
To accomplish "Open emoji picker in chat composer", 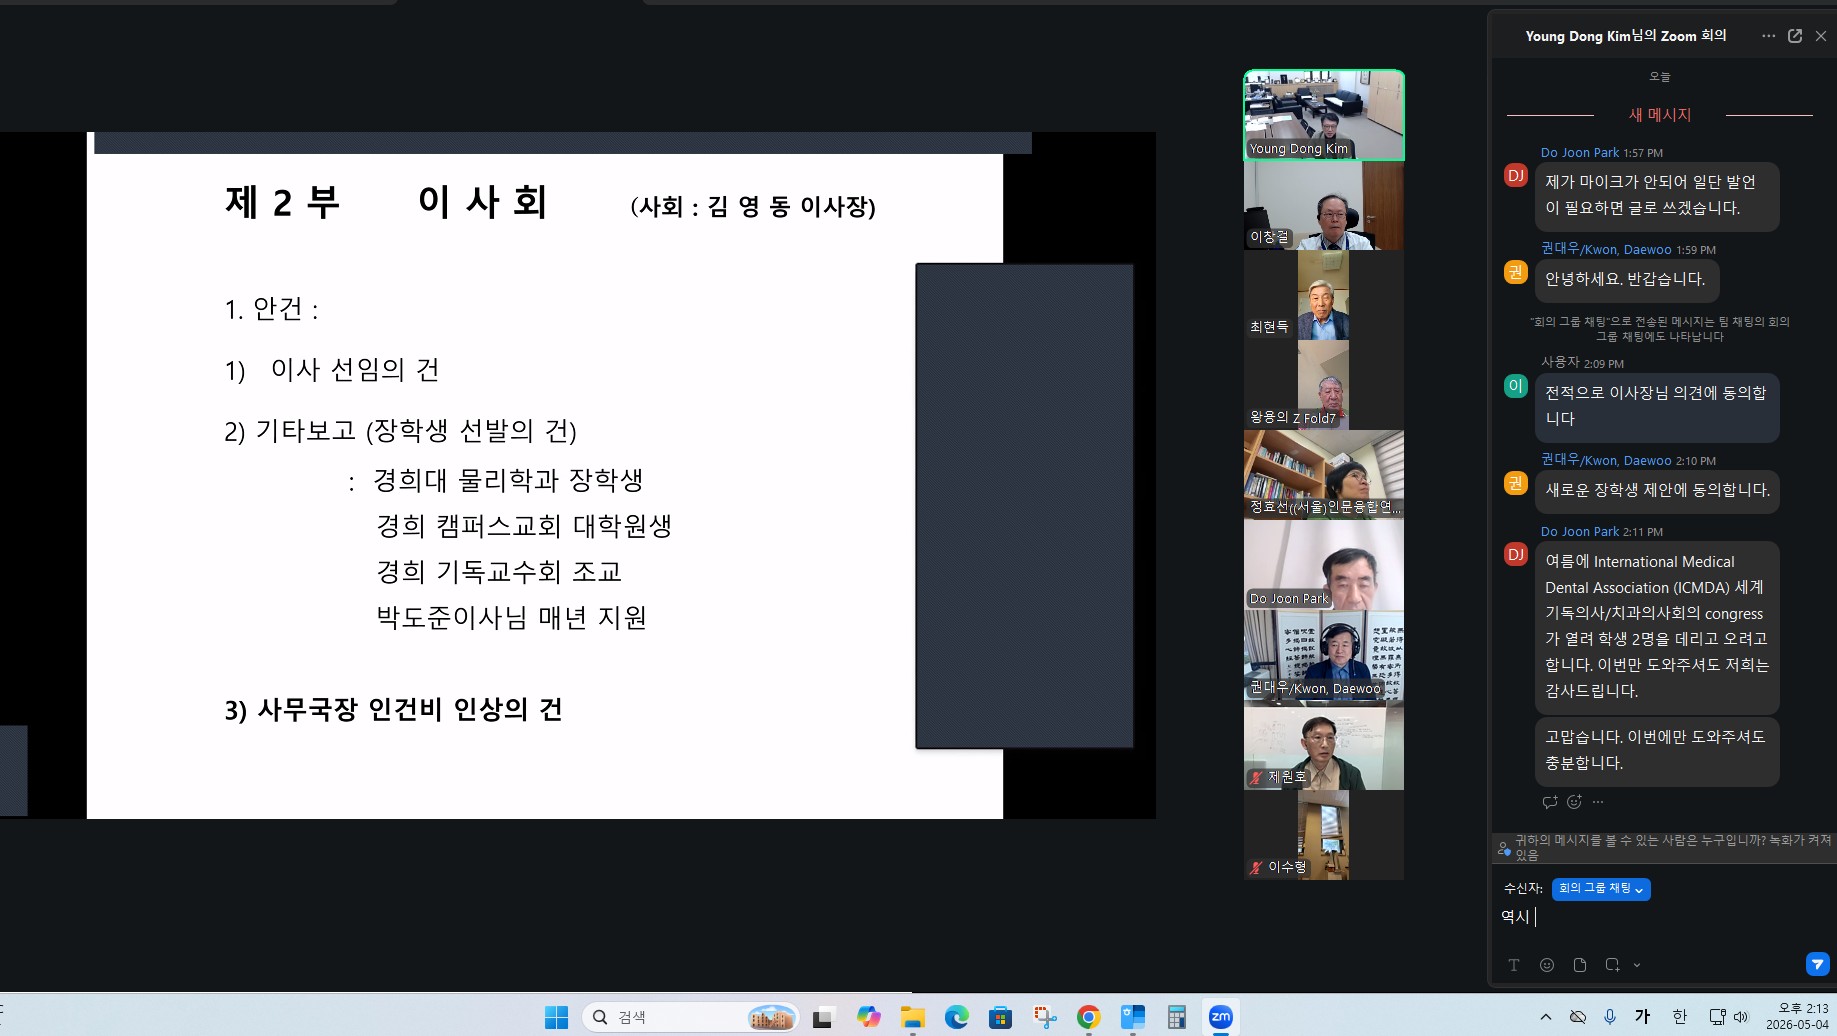I will tap(1547, 965).
